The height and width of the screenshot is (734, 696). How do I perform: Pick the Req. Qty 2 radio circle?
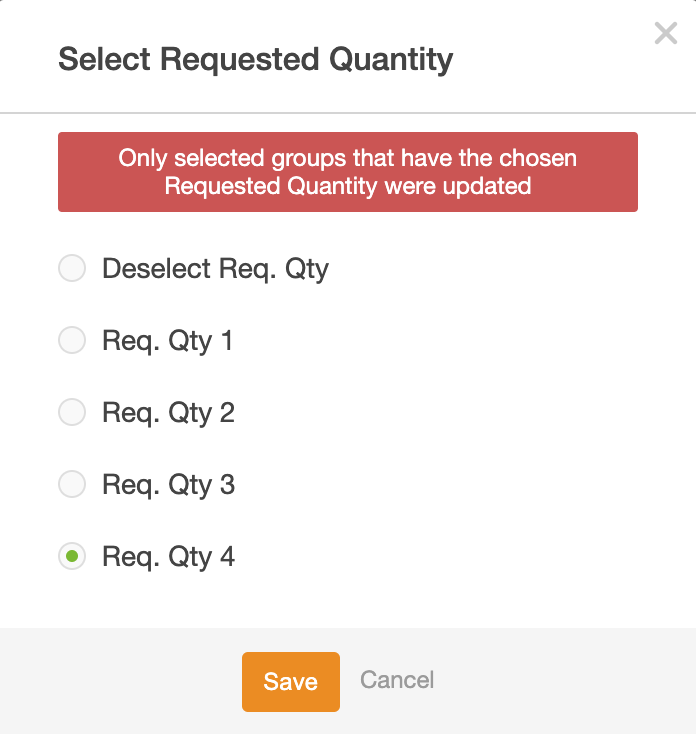pyautogui.click(x=72, y=413)
